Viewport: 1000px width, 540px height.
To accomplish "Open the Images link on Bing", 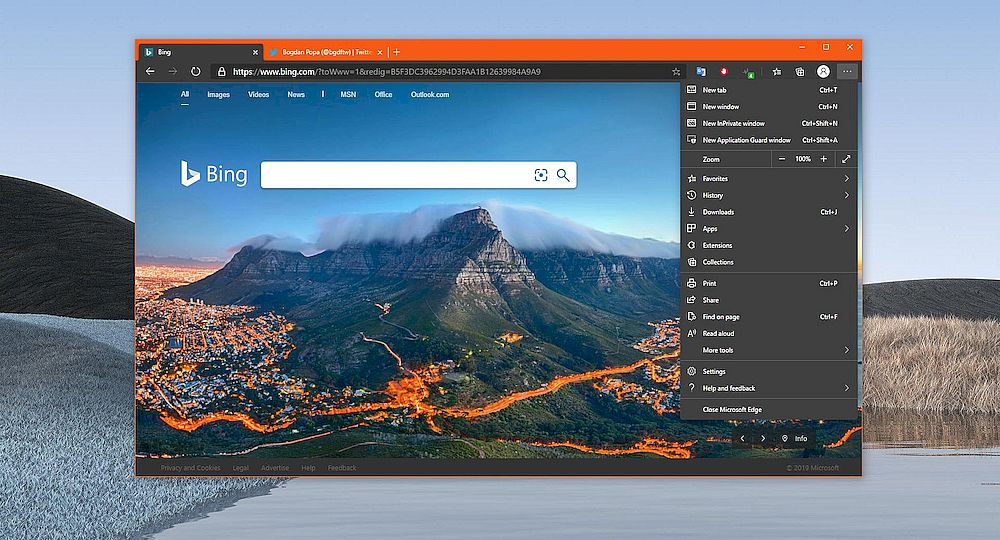I will 218,95.
